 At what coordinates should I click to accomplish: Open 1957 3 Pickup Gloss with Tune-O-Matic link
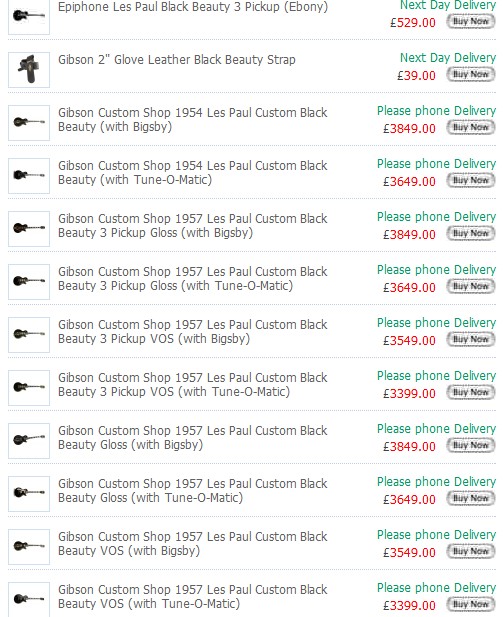tap(192, 279)
